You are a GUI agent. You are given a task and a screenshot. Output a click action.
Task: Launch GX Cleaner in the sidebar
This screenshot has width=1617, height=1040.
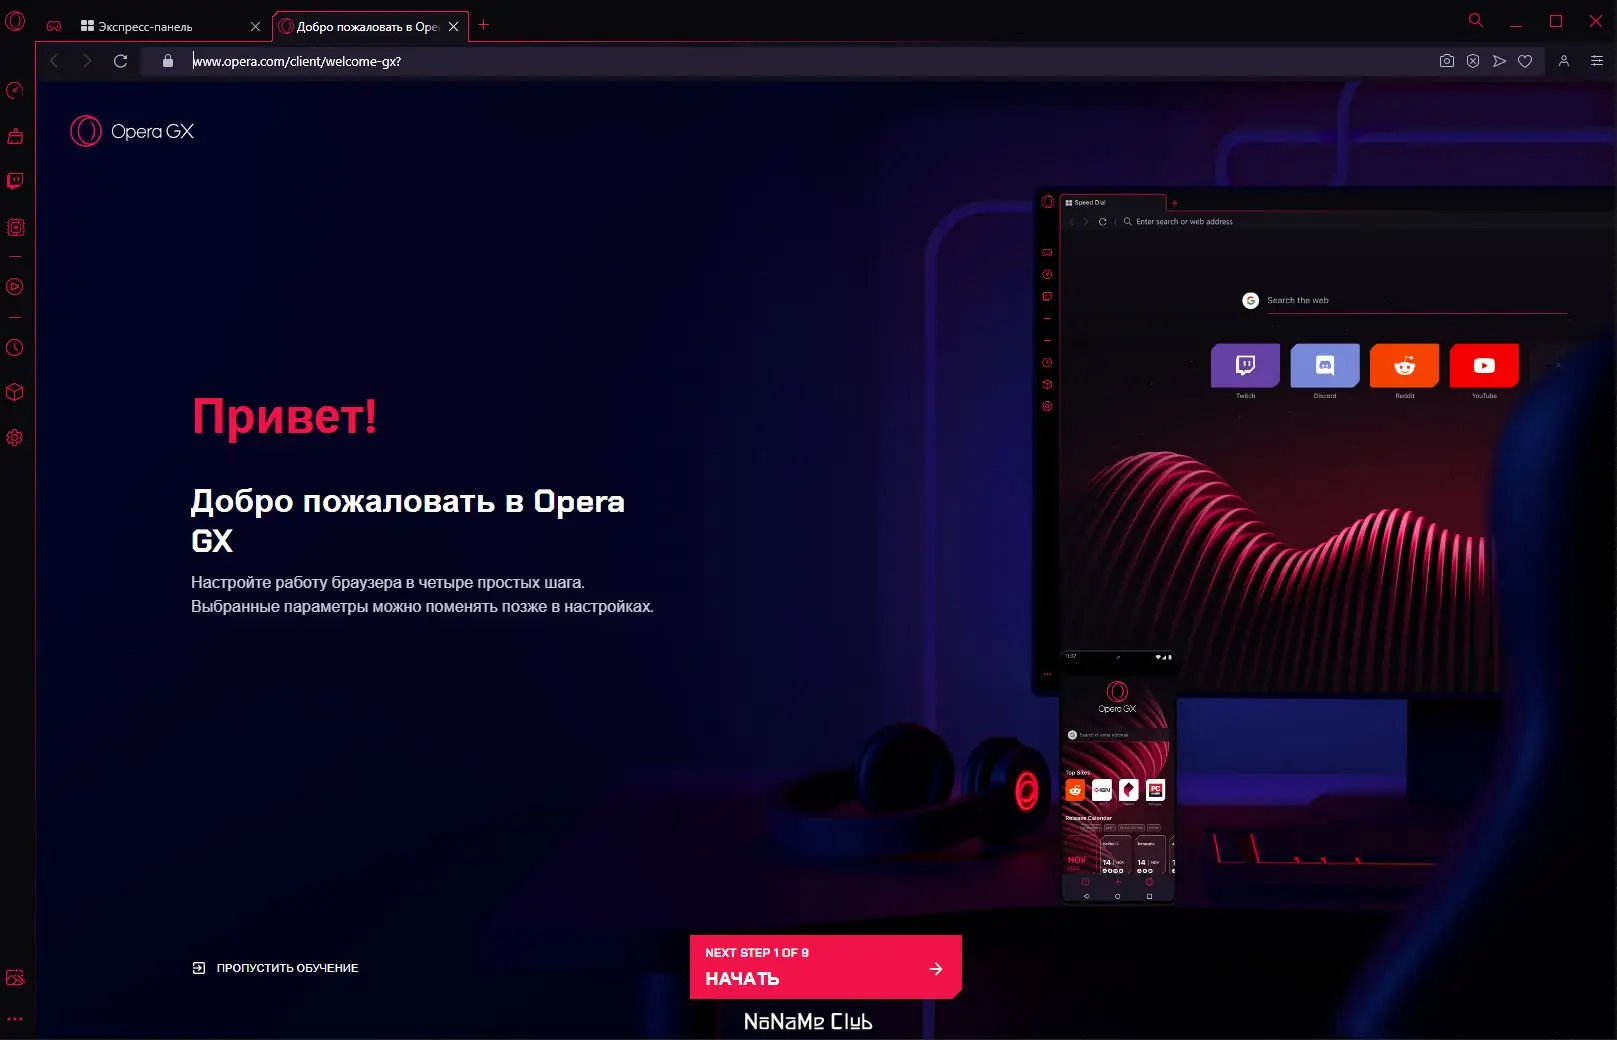(x=15, y=136)
